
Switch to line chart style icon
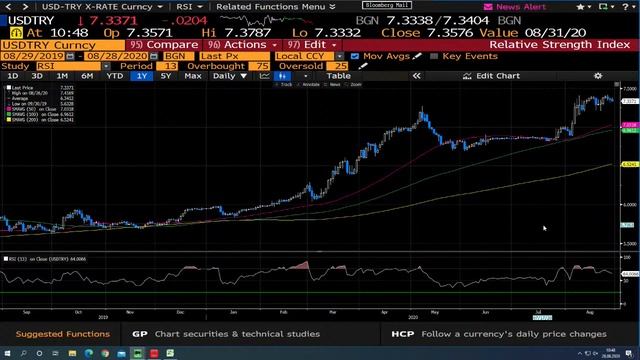click(x=264, y=76)
